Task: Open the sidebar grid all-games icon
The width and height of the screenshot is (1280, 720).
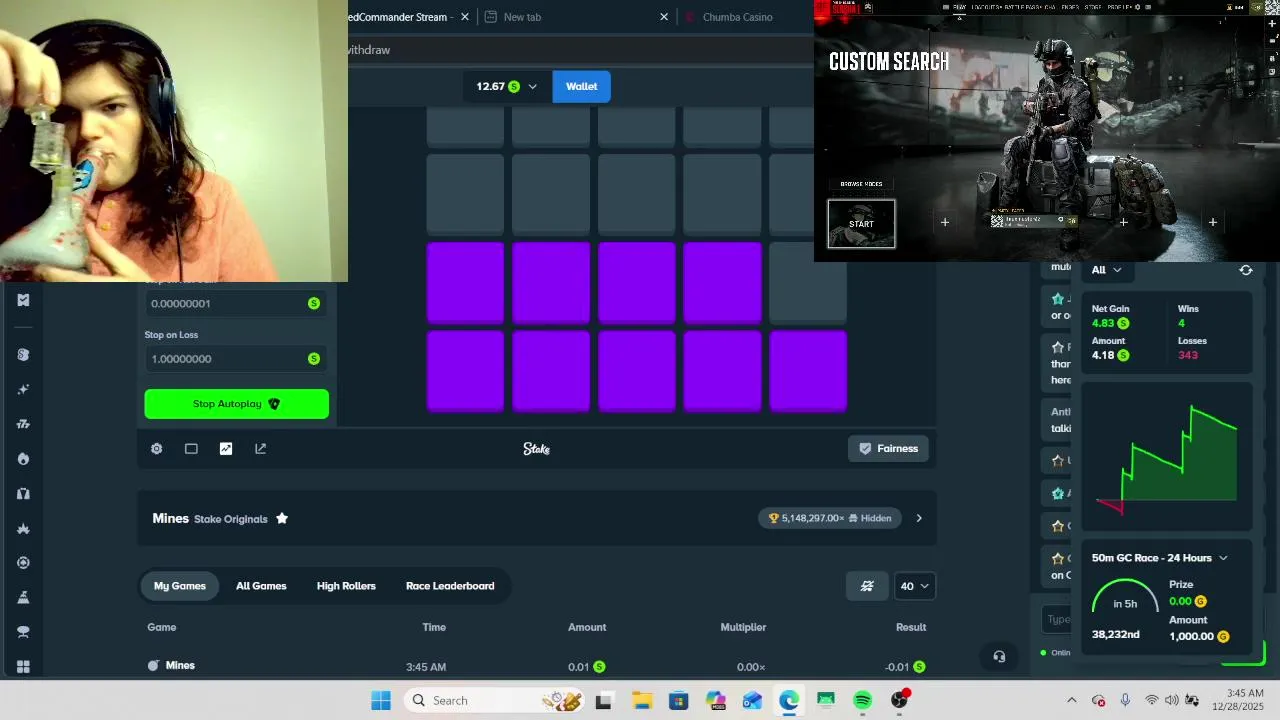Action: click(23, 666)
